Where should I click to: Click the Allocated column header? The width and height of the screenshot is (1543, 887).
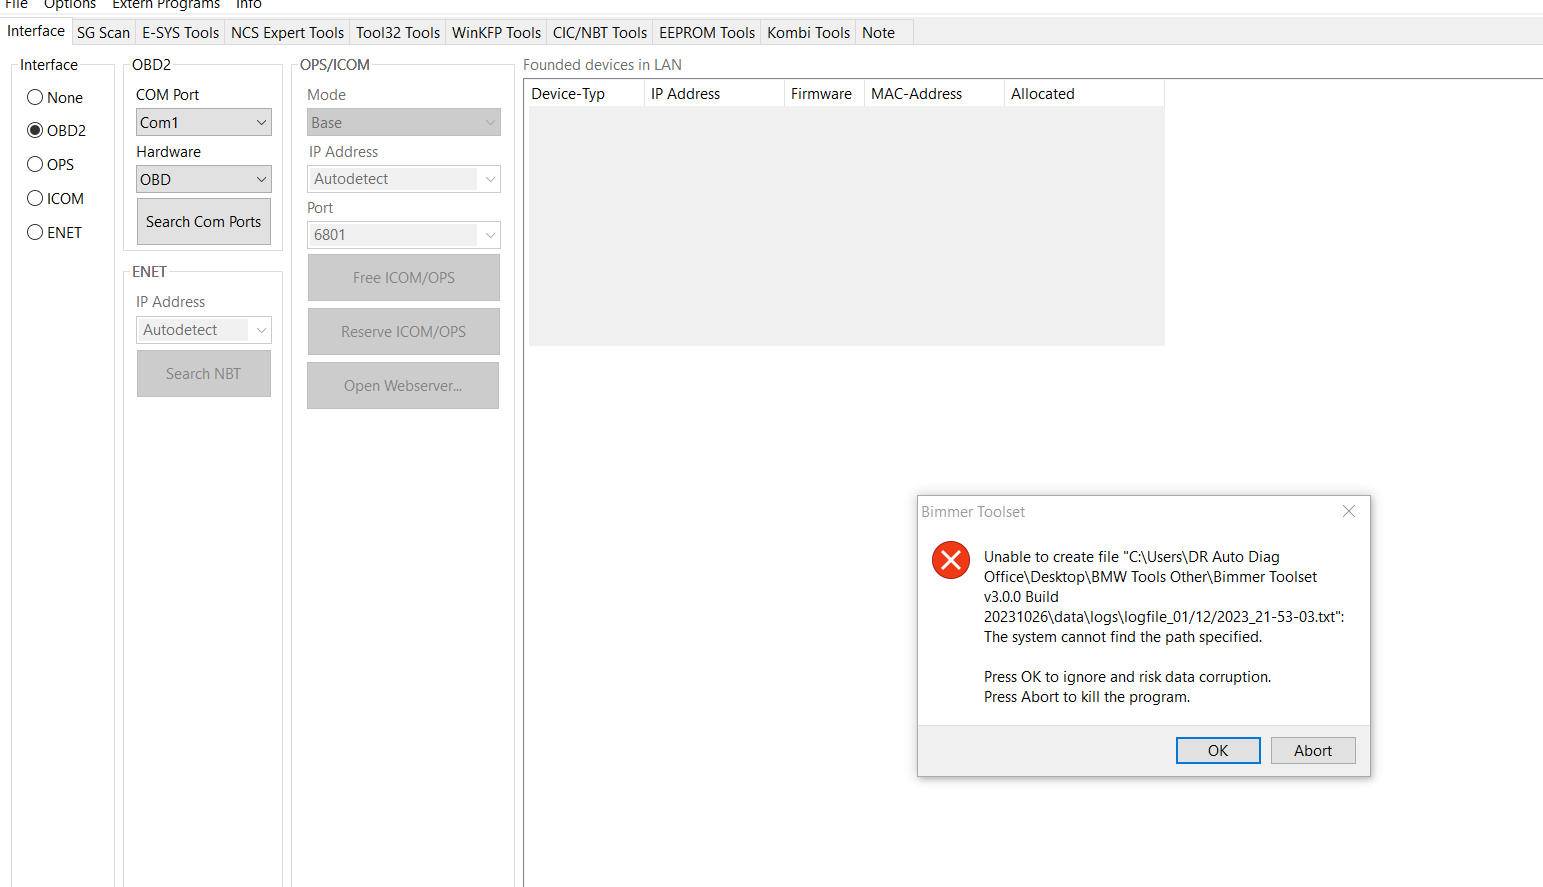pyautogui.click(x=1084, y=94)
